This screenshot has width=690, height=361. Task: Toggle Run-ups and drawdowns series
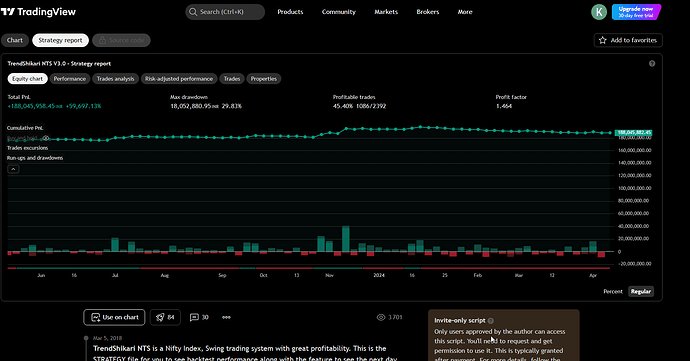pos(35,158)
